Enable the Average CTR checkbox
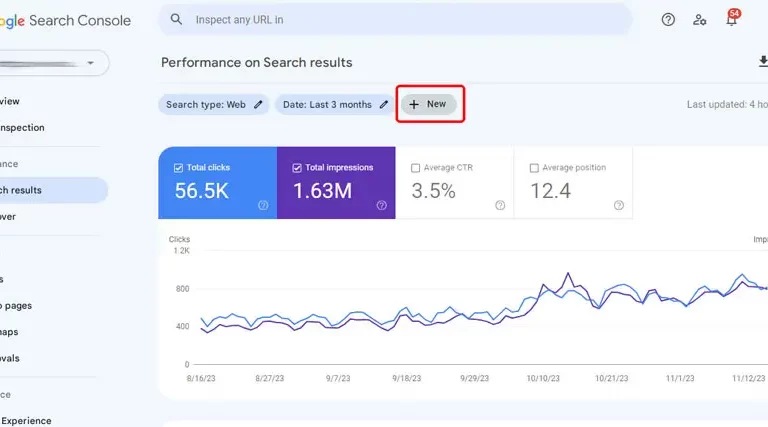This screenshot has width=768, height=427. click(x=416, y=168)
